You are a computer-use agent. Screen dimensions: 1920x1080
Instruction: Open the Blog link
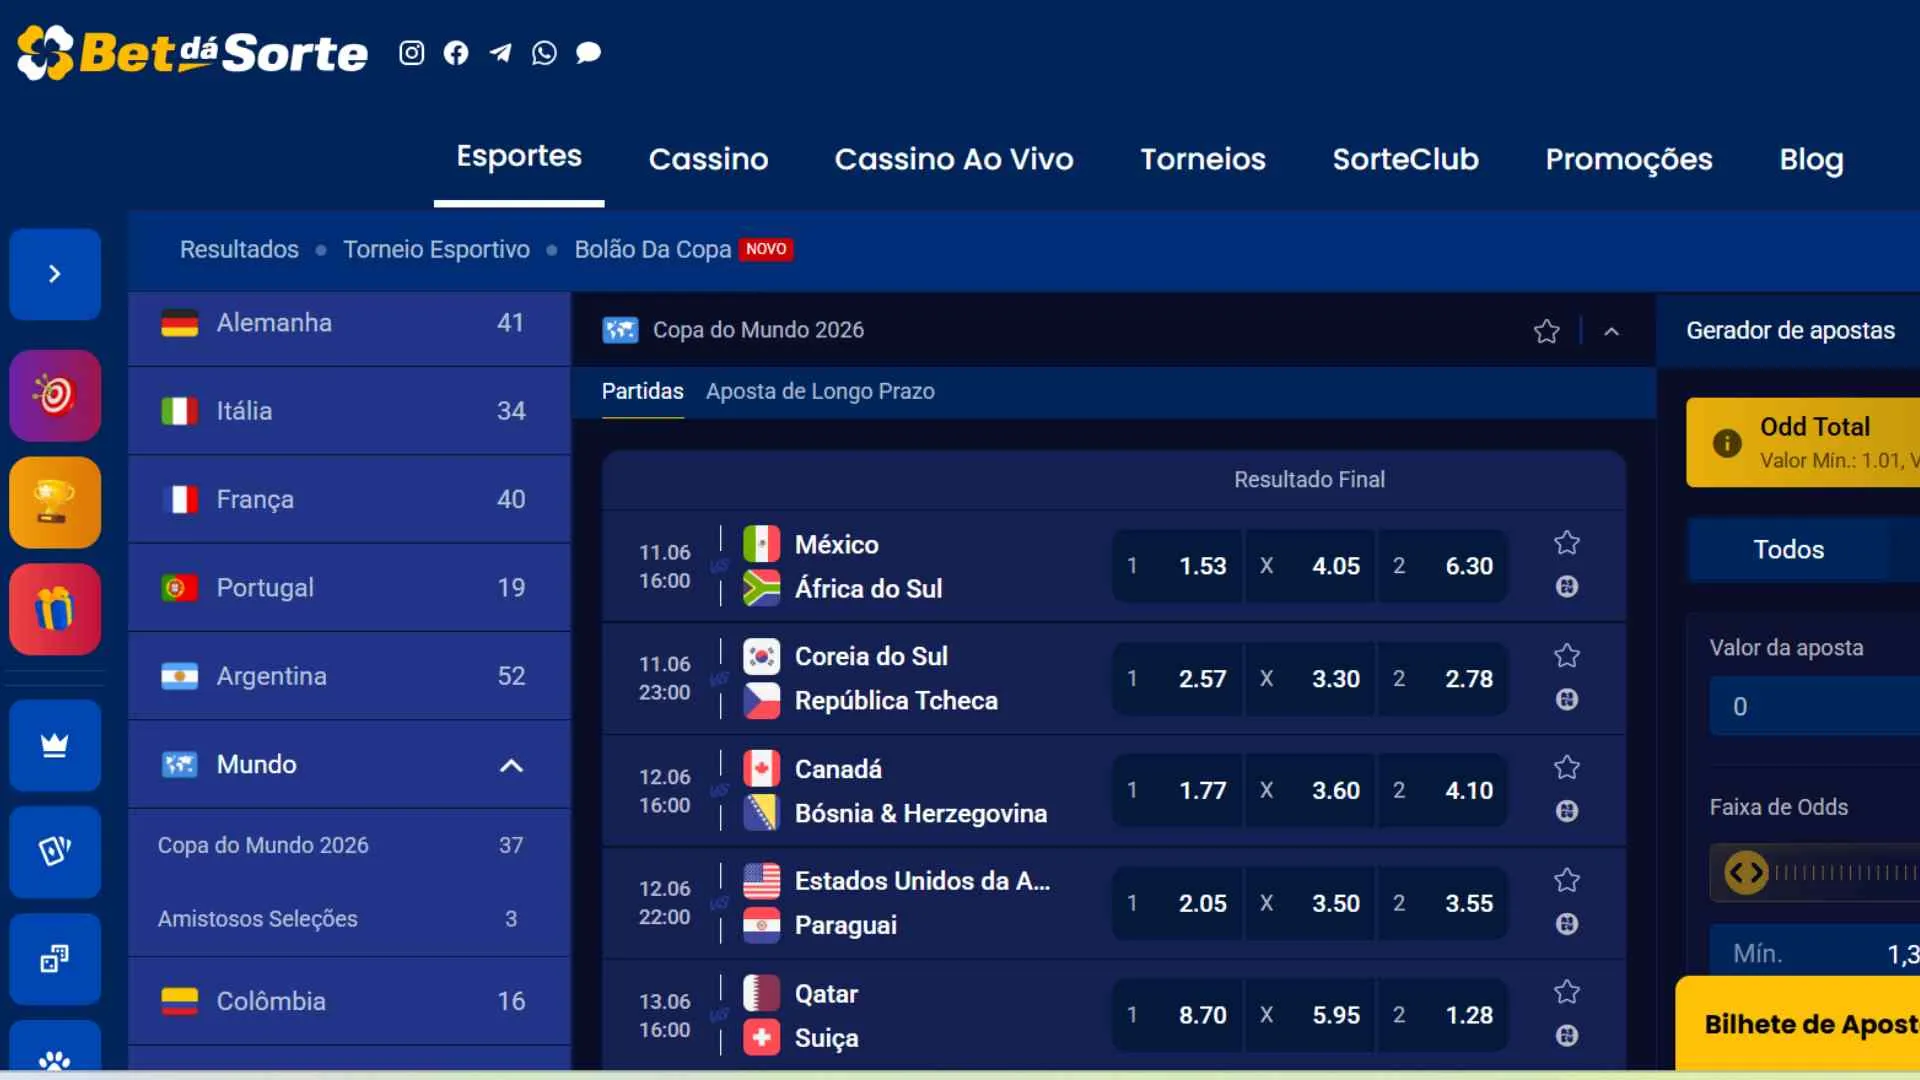click(1811, 159)
